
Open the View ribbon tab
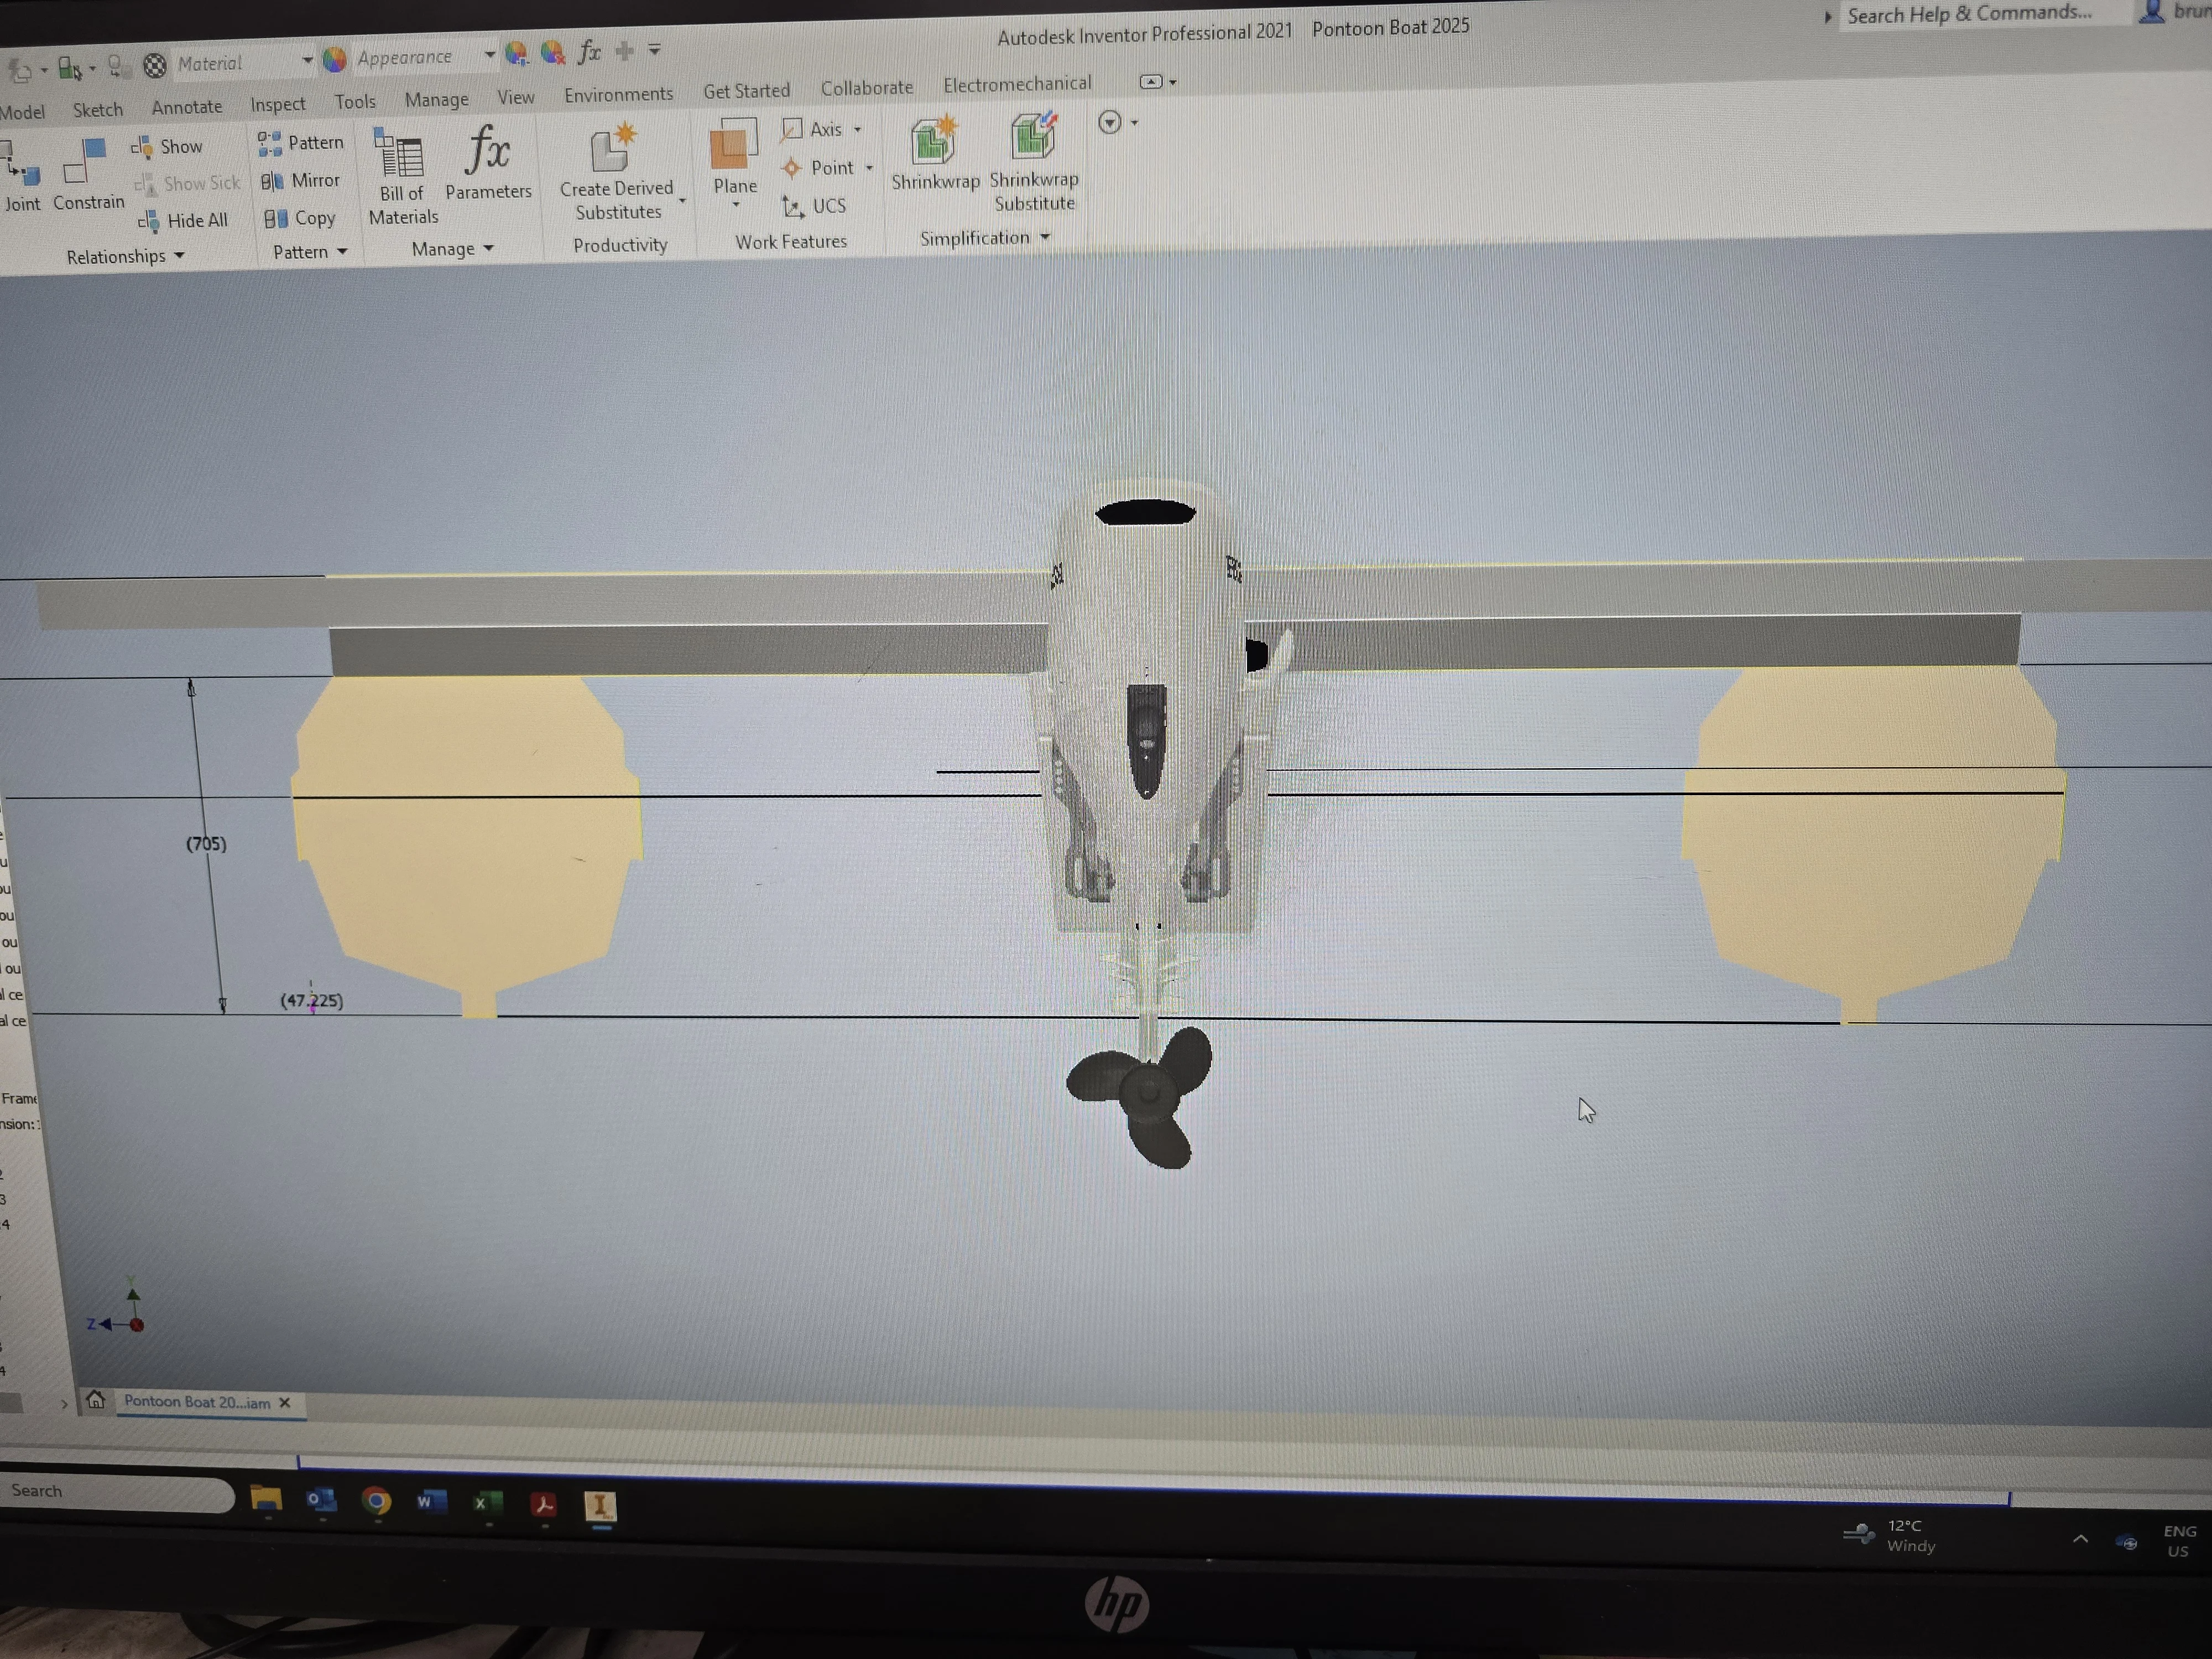coord(516,97)
